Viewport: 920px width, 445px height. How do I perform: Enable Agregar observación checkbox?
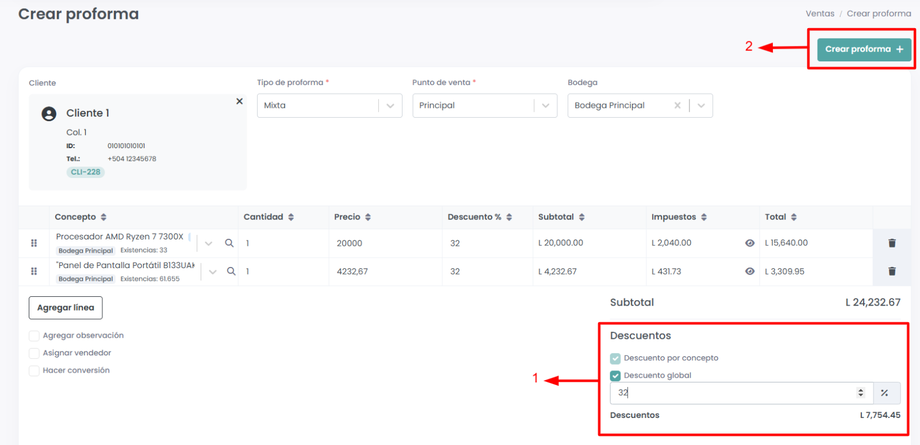pyautogui.click(x=34, y=336)
